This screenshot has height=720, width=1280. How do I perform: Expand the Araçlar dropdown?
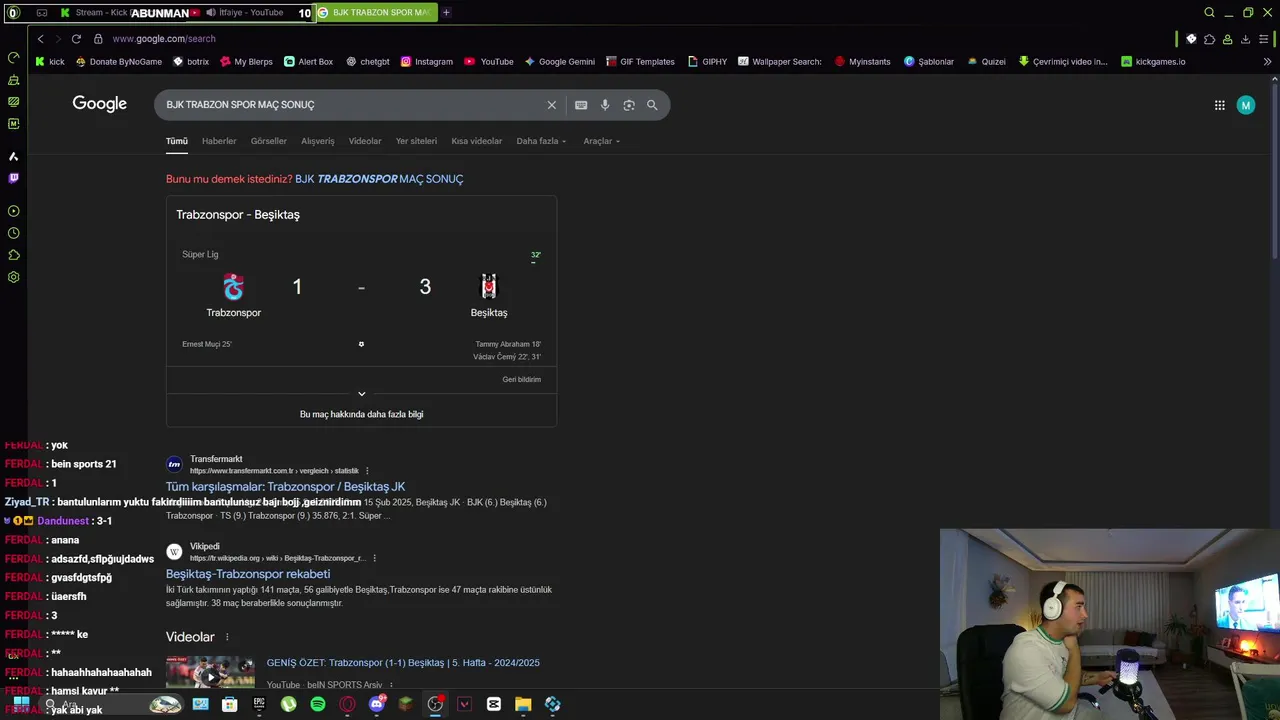pos(601,141)
